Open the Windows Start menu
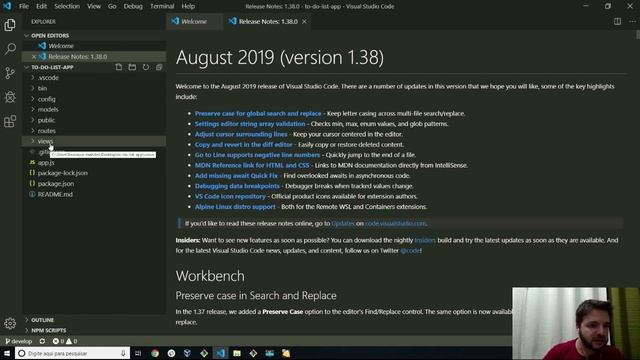The width and height of the screenshot is (640, 360). point(7,353)
